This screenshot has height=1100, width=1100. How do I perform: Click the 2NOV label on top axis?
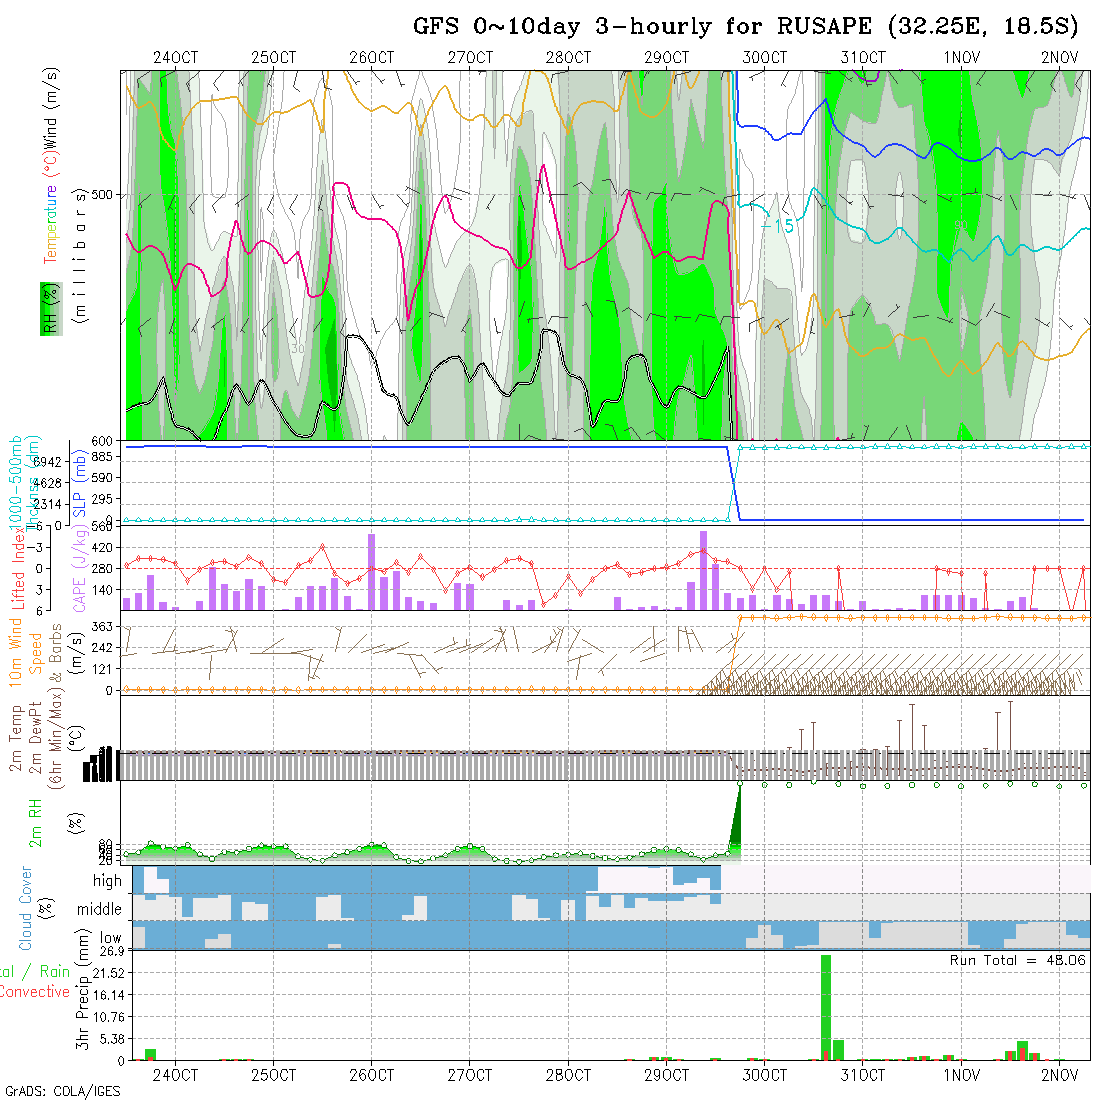(1059, 58)
